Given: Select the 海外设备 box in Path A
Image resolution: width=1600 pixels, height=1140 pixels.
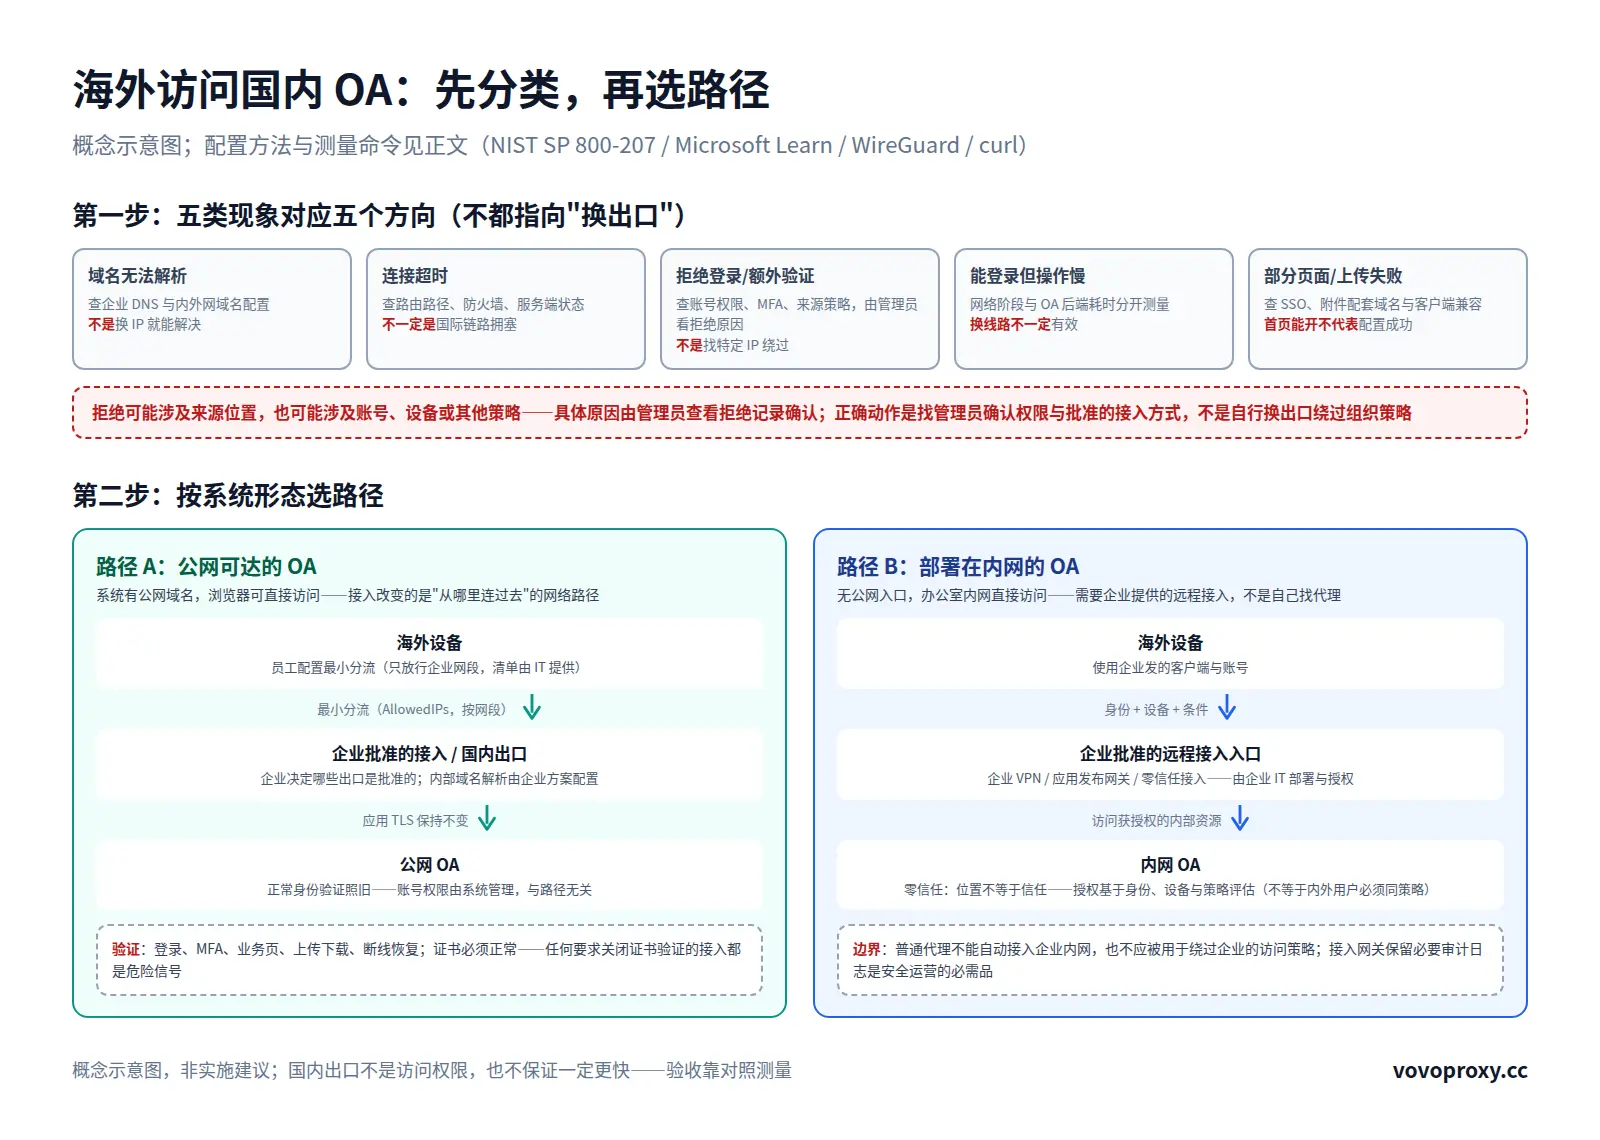Looking at the screenshot, I should pos(429,653).
